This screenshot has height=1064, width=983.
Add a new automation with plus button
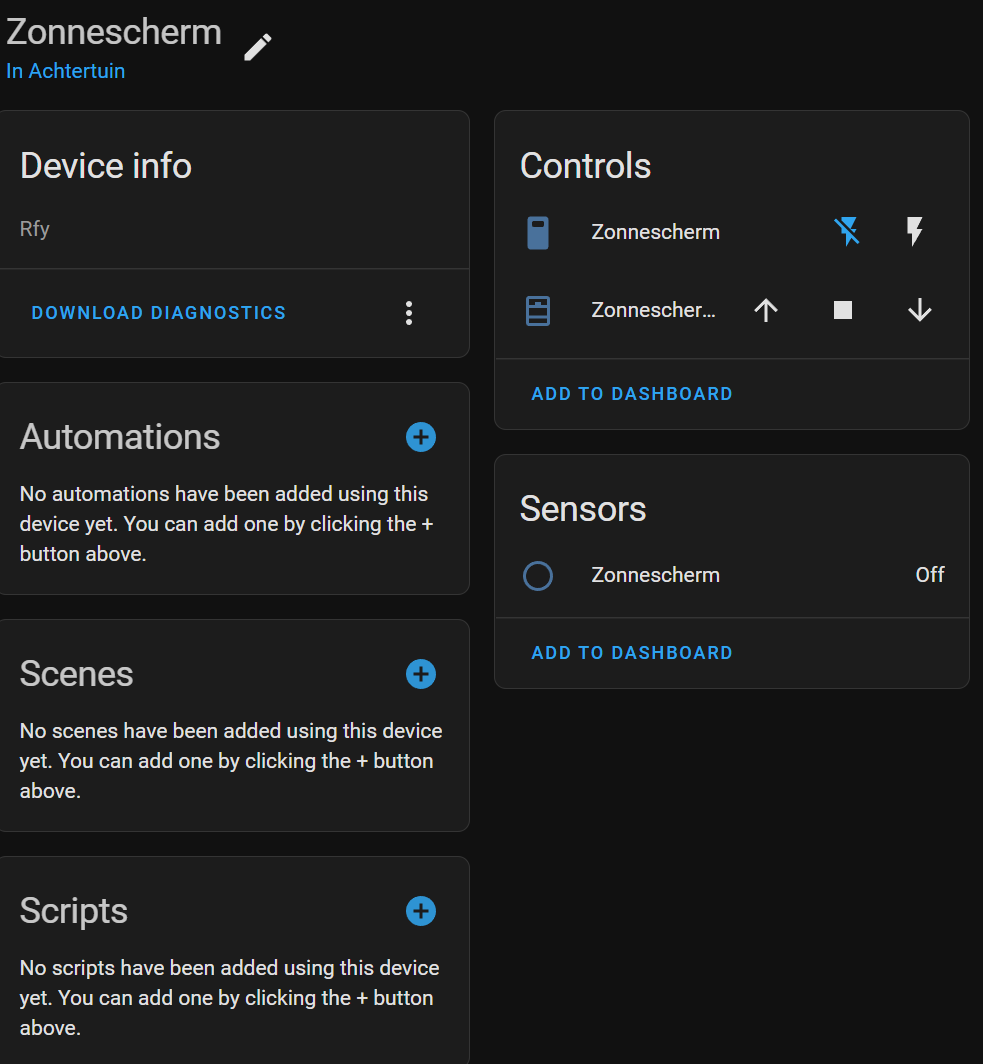(x=421, y=437)
